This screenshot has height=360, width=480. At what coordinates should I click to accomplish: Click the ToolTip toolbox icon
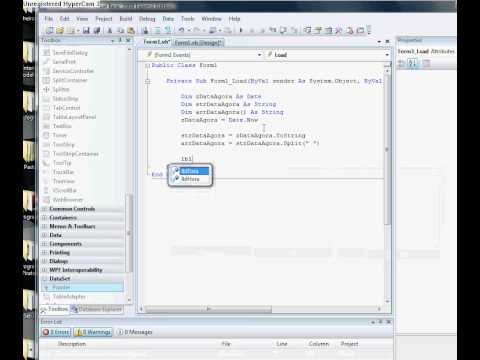(x=46, y=163)
